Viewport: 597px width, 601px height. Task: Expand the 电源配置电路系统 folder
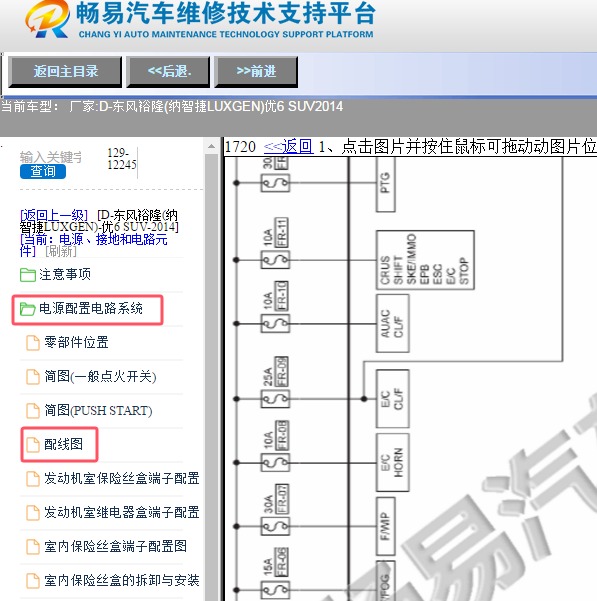tap(91, 309)
